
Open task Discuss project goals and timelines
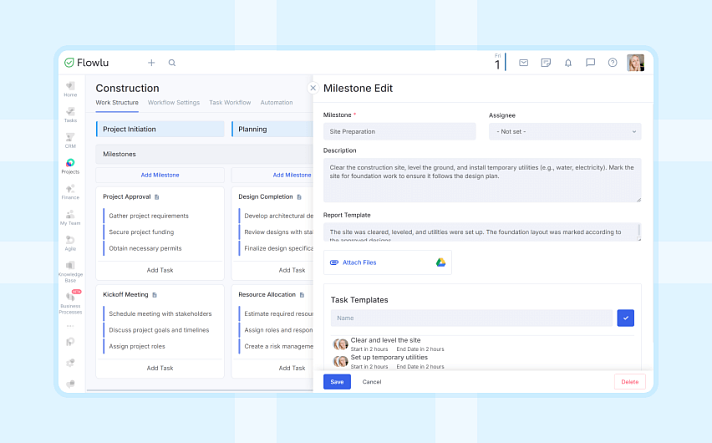(158, 330)
